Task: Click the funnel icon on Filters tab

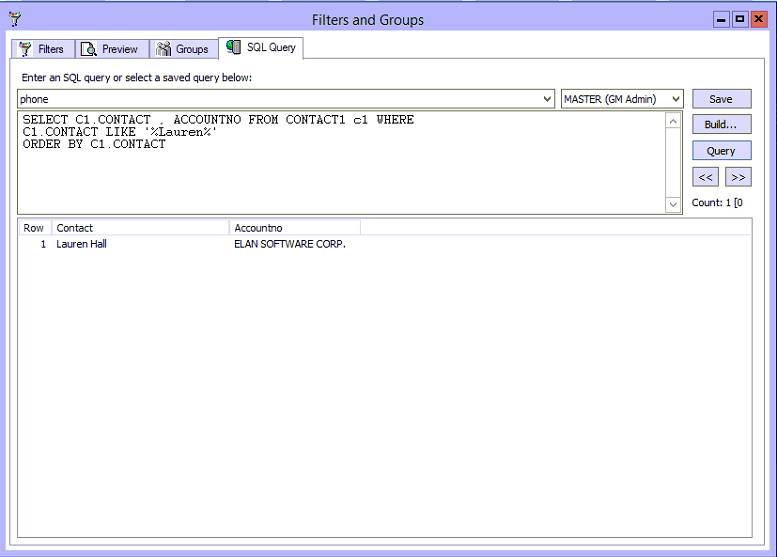Action: [25, 49]
